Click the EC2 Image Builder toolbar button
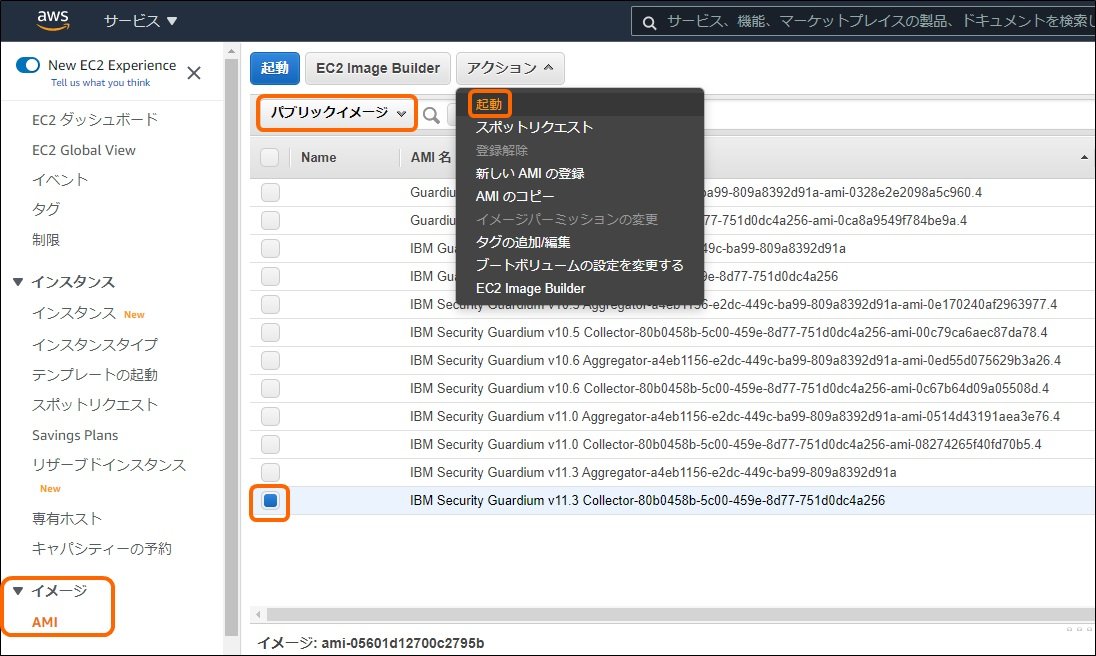The image size is (1096, 656). point(378,68)
